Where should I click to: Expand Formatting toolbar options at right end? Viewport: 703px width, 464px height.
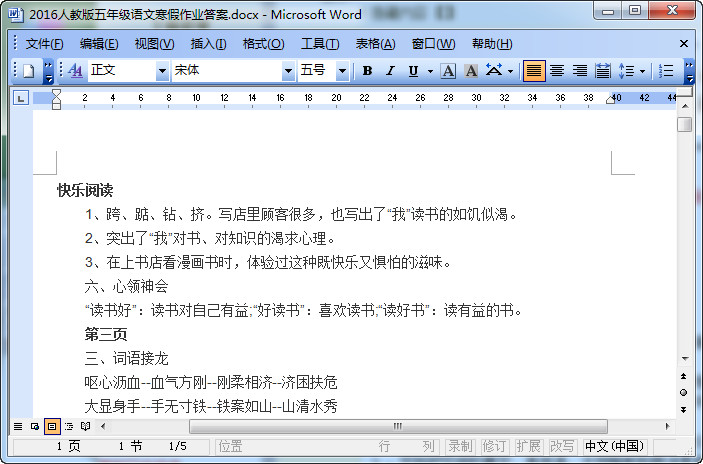click(690, 72)
